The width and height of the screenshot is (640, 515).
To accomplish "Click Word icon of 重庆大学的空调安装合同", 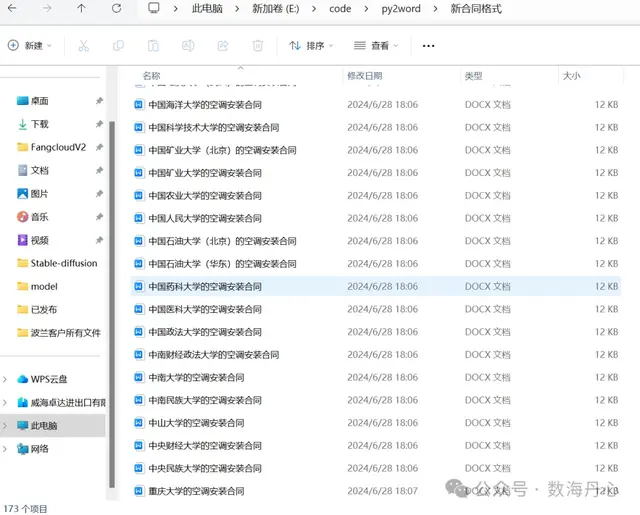I will [x=139, y=491].
